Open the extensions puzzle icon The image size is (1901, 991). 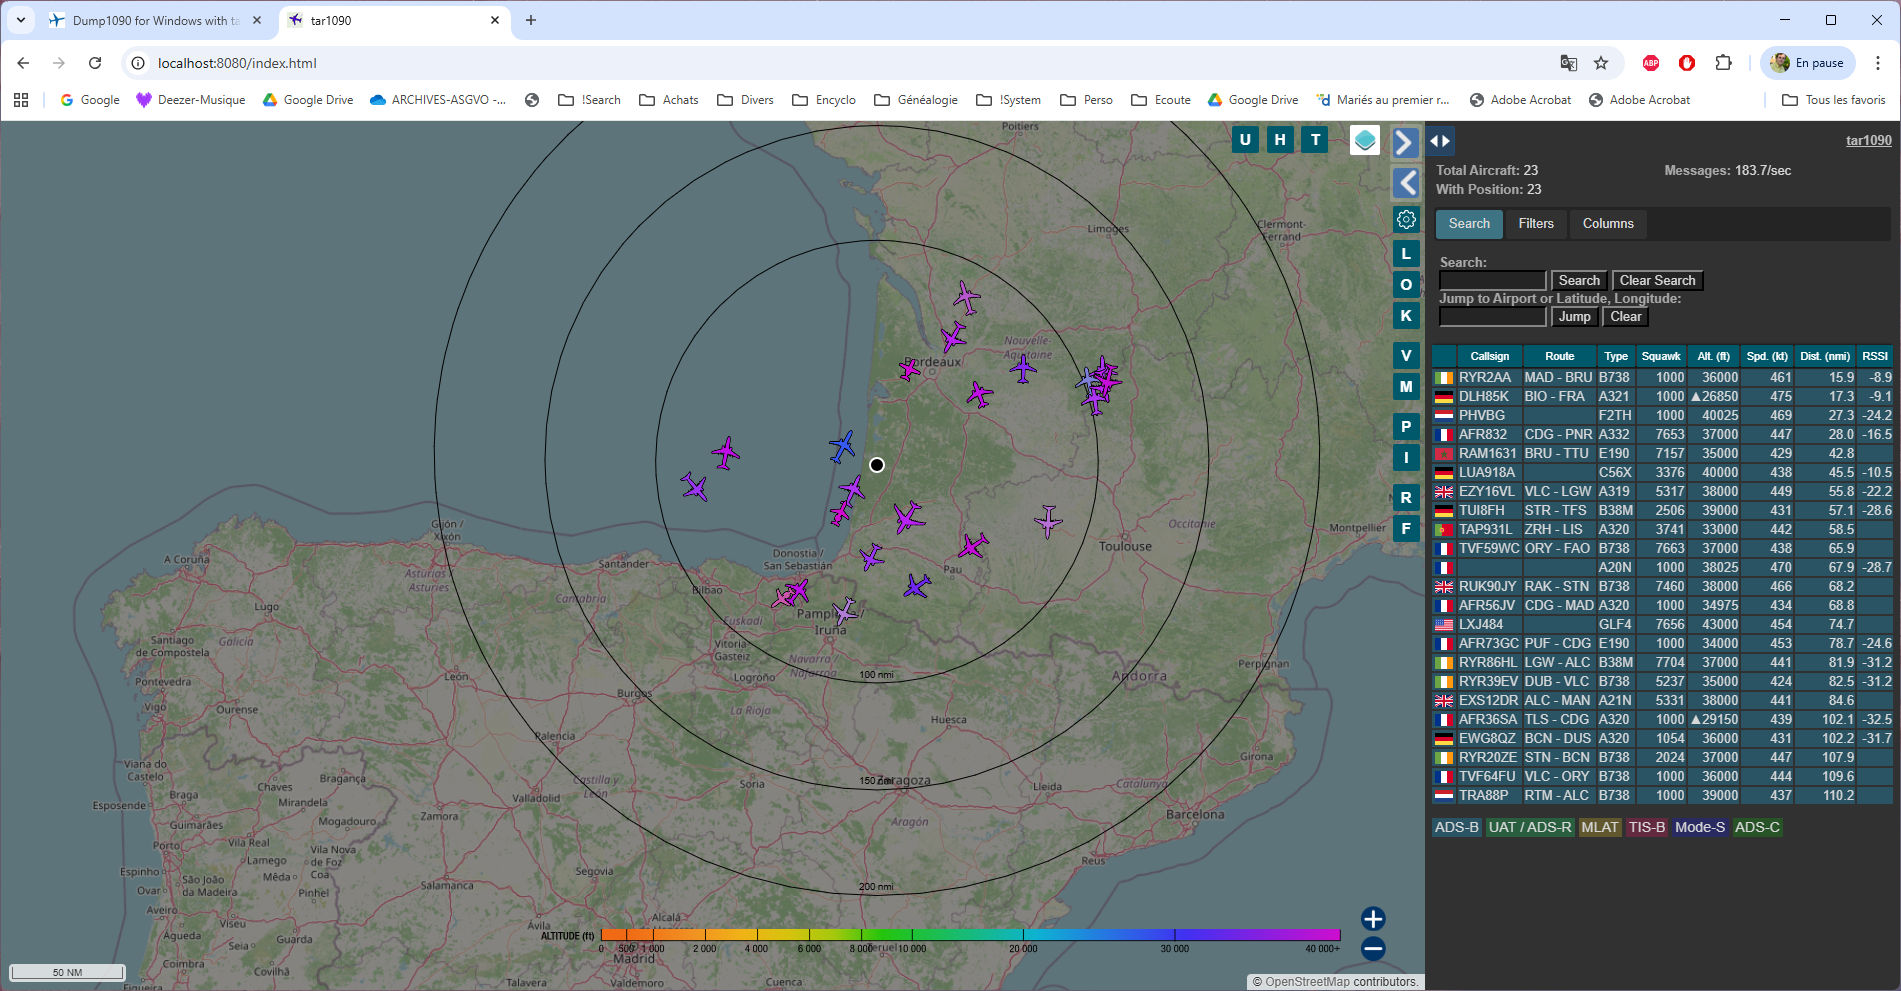(1723, 63)
